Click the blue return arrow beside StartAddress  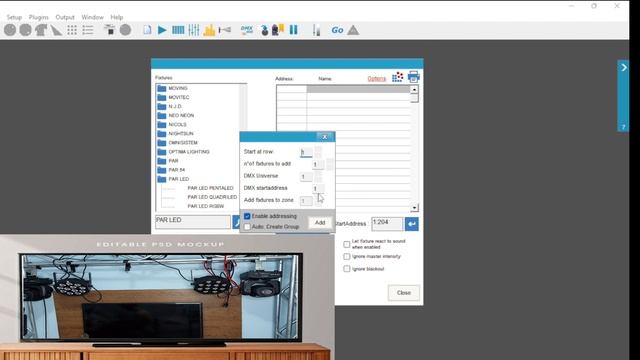point(411,224)
